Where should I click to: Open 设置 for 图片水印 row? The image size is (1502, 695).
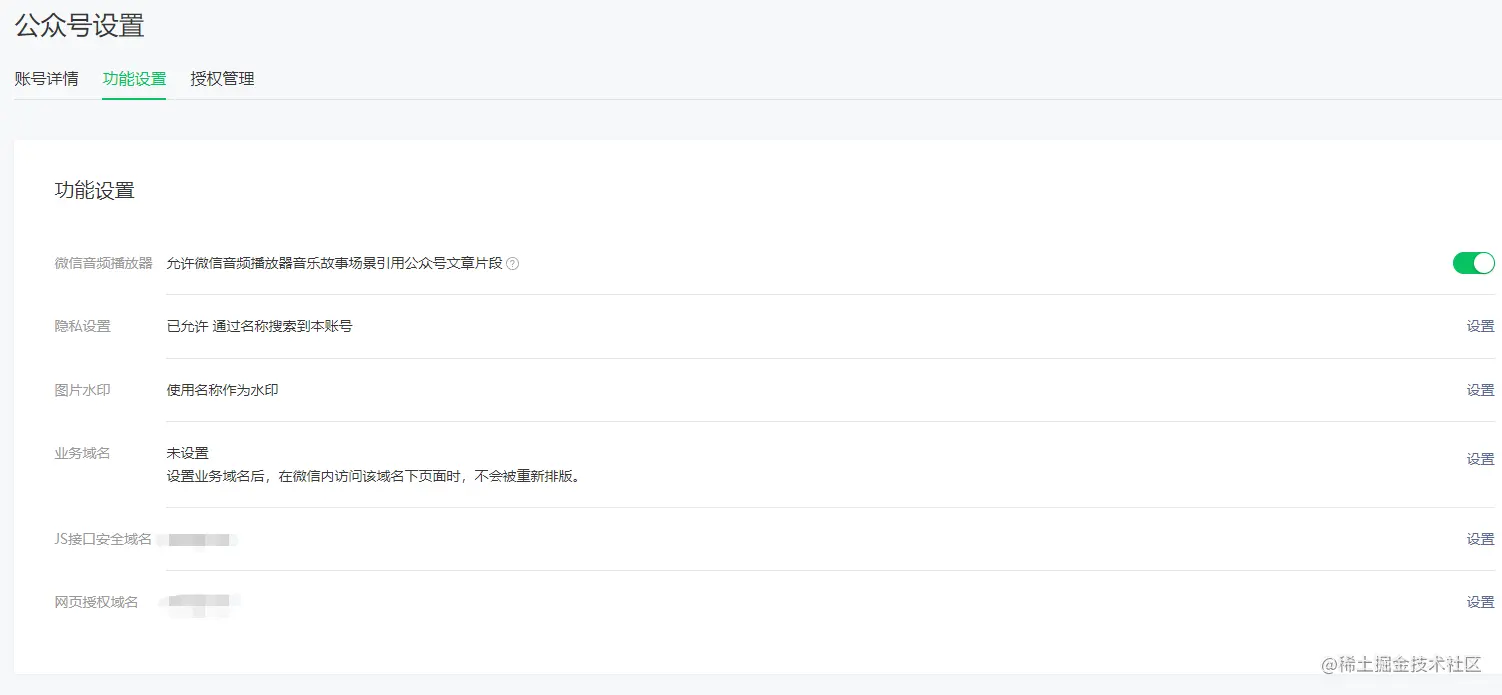coord(1480,390)
